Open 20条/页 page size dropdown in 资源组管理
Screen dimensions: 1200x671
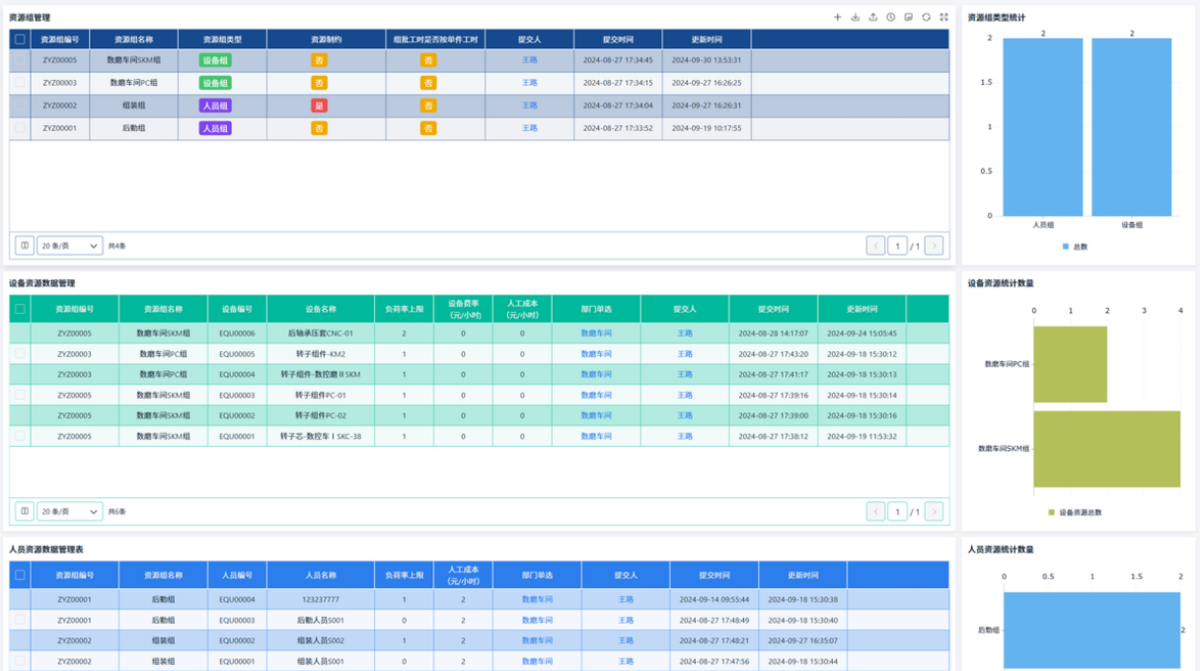[71, 245]
